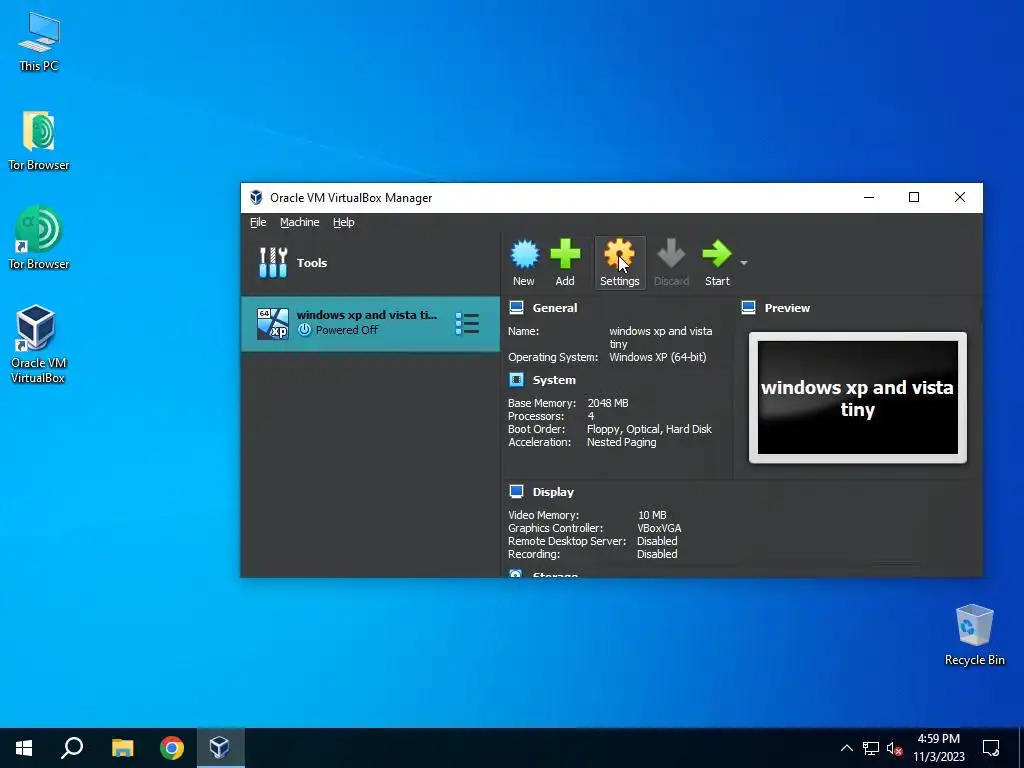Open Google Chrome from taskbar
1024x768 pixels.
click(x=172, y=748)
